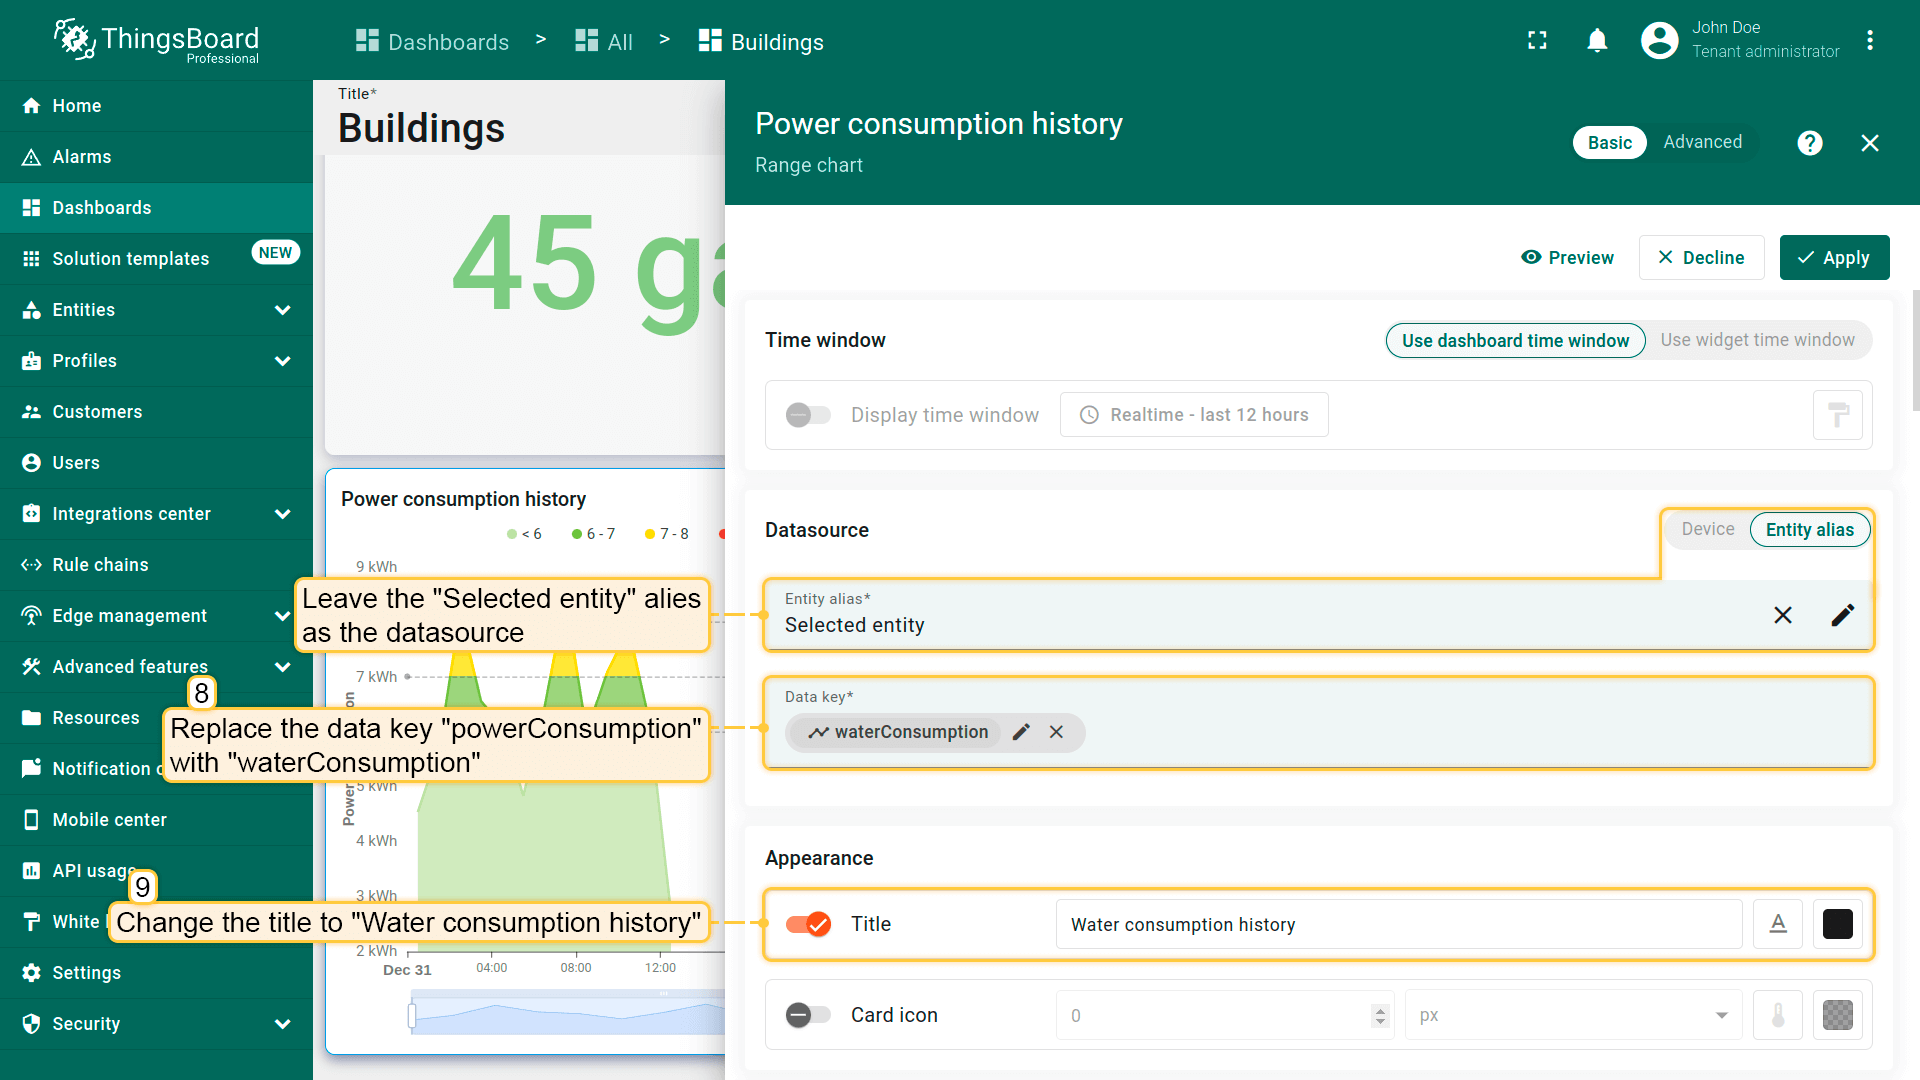Click the notifications bell icon
The image size is (1920, 1080).
pyautogui.click(x=1597, y=41)
